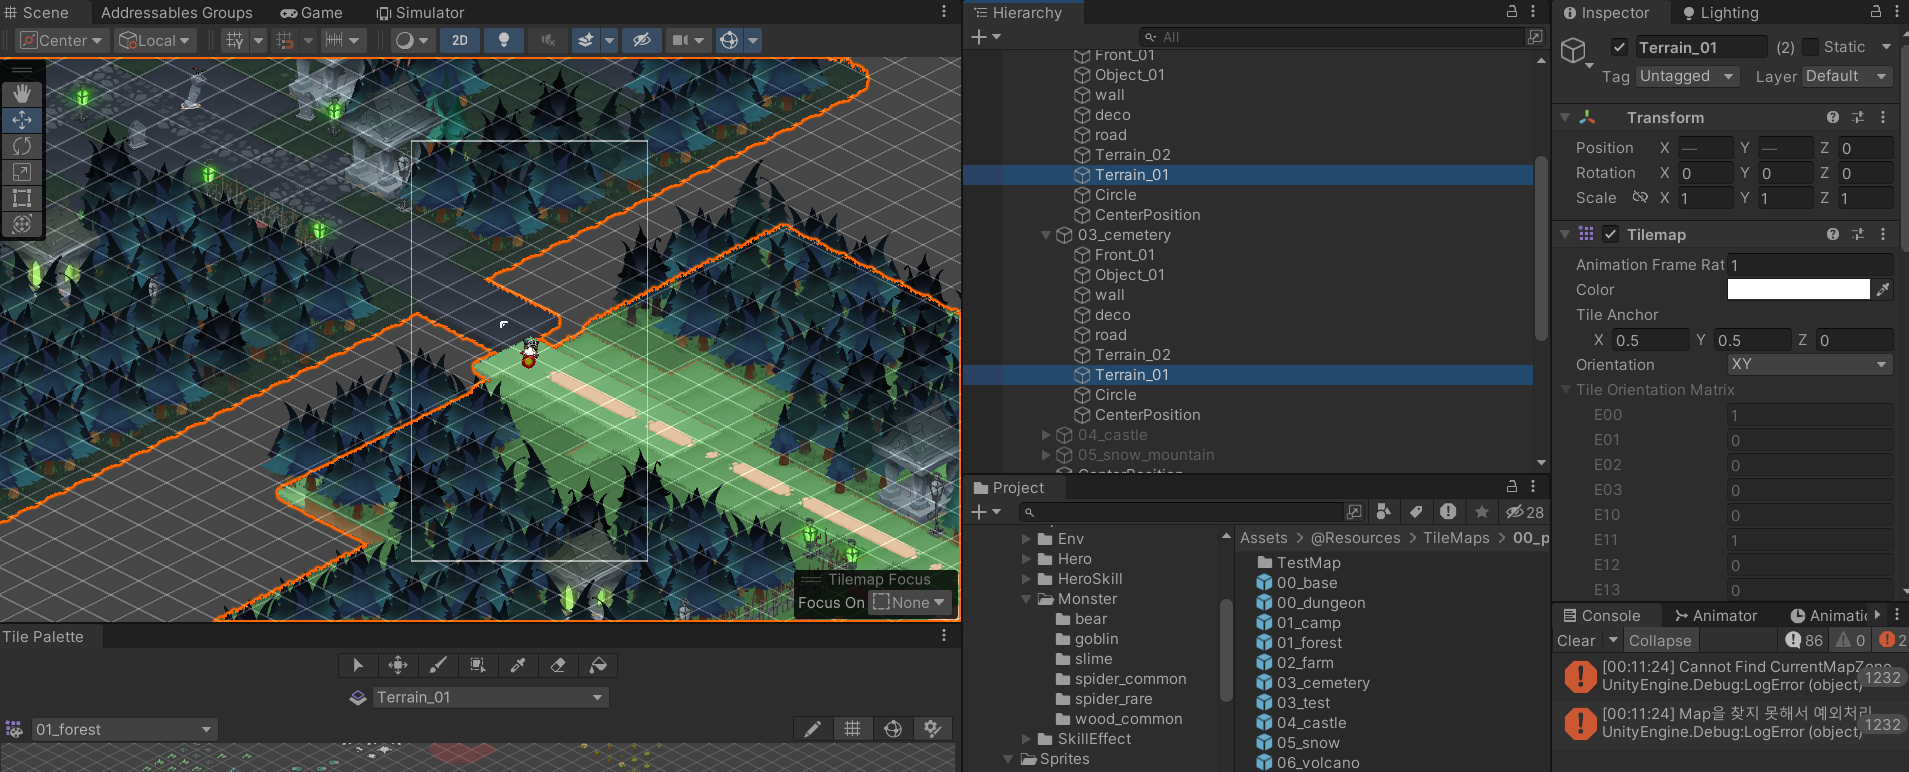The height and width of the screenshot is (772, 1909).
Task: Switch to the Lighting tab
Action: [1720, 12]
